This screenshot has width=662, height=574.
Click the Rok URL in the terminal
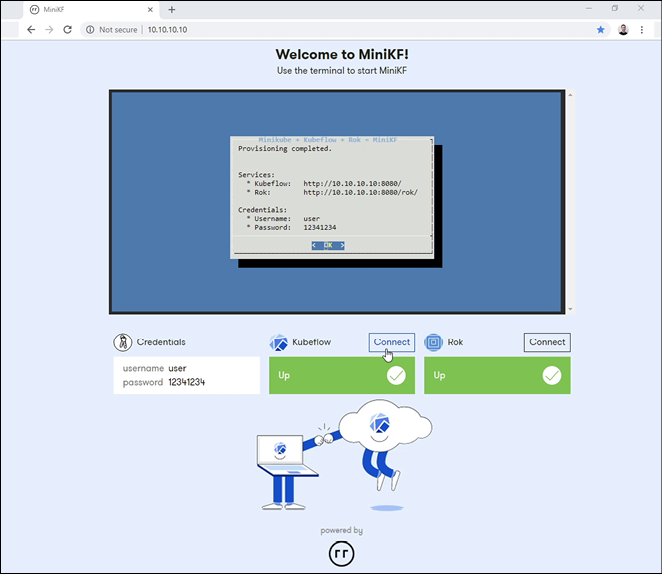[361, 192]
